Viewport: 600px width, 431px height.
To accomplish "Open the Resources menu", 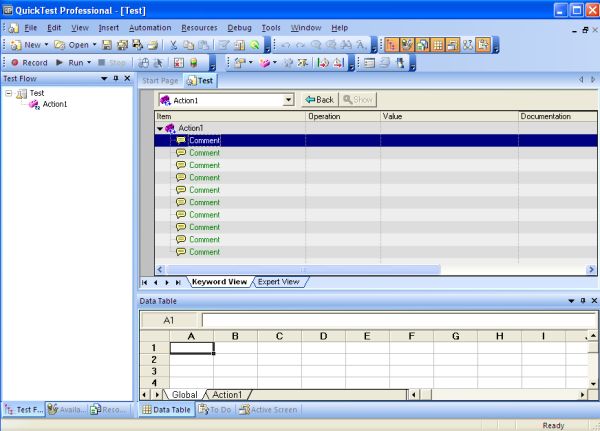I will point(199,28).
